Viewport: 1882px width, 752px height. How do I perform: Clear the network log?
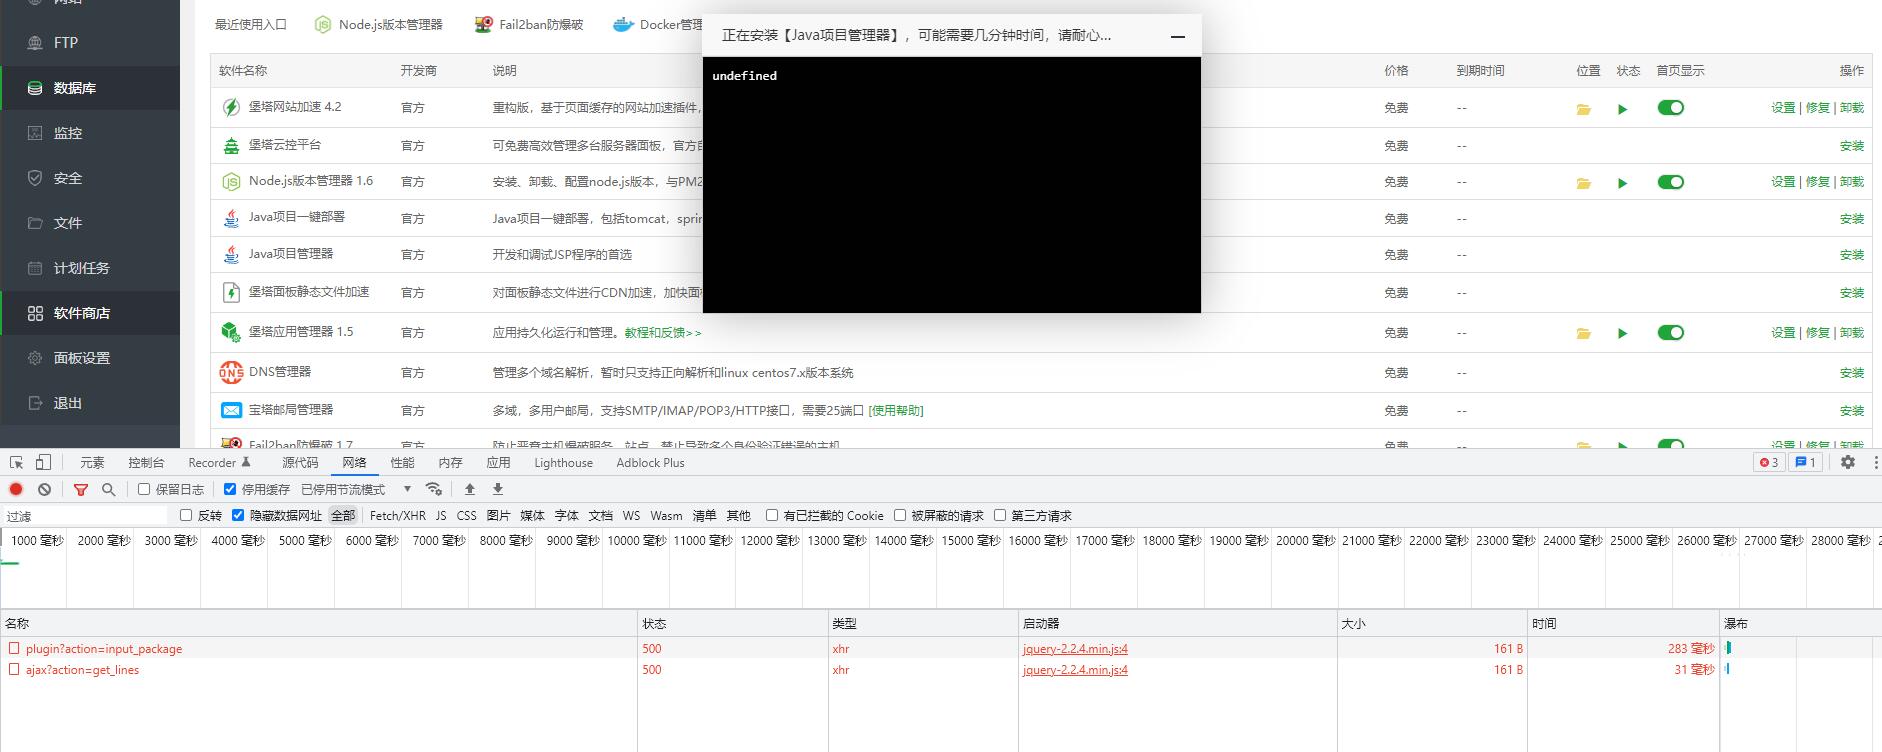(x=44, y=489)
